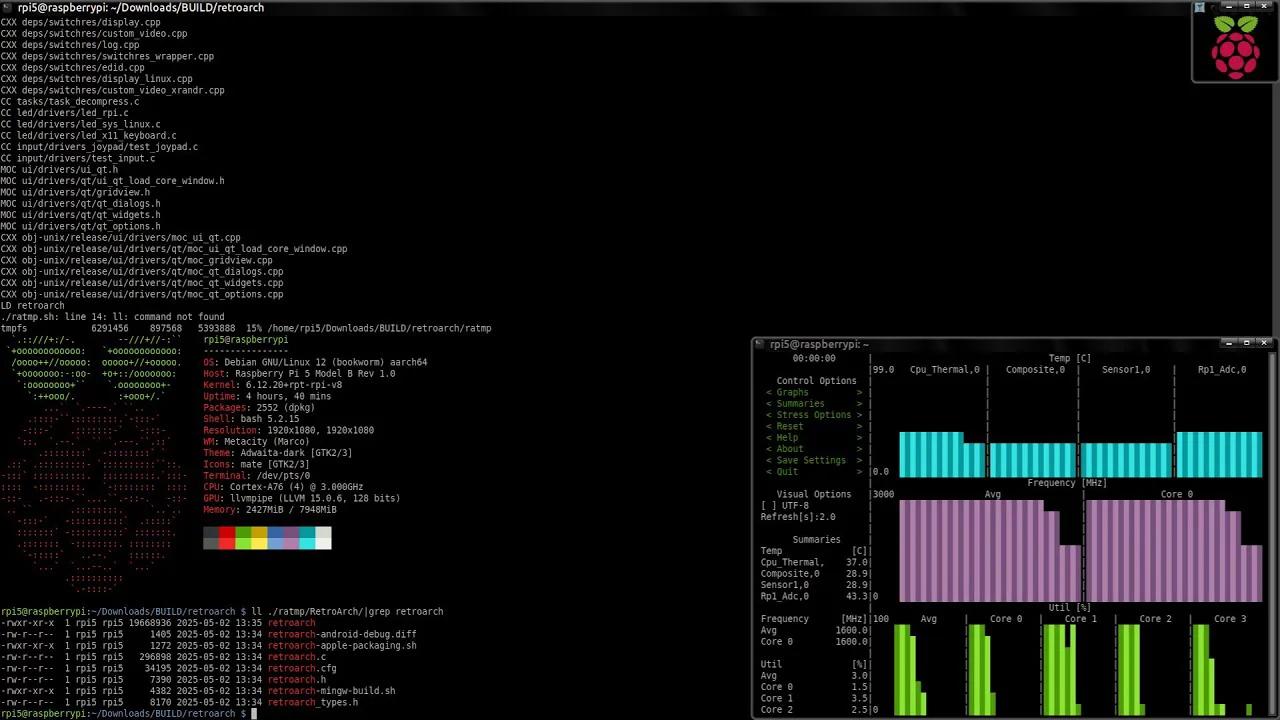Click Quit in s-tui Control Options

click(813, 472)
